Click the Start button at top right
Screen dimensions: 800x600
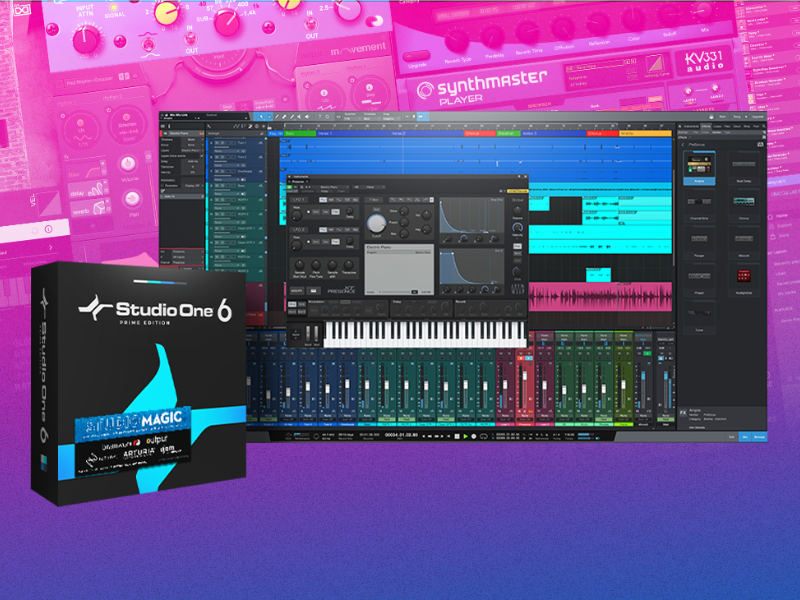[722, 117]
